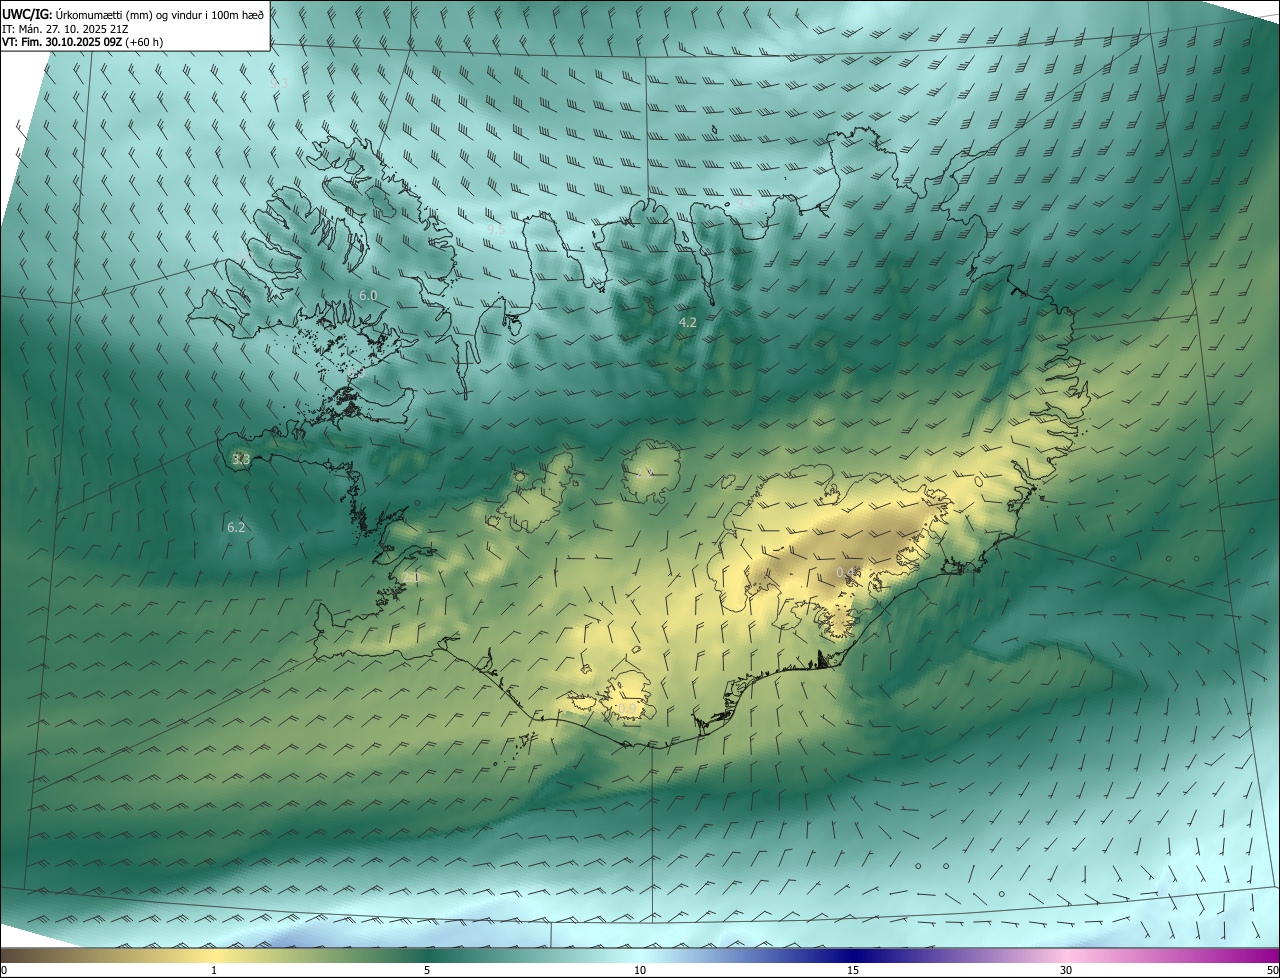Click the 0.4 value on Vatnajökull glacier
The height and width of the screenshot is (978, 1280).
click(846, 572)
